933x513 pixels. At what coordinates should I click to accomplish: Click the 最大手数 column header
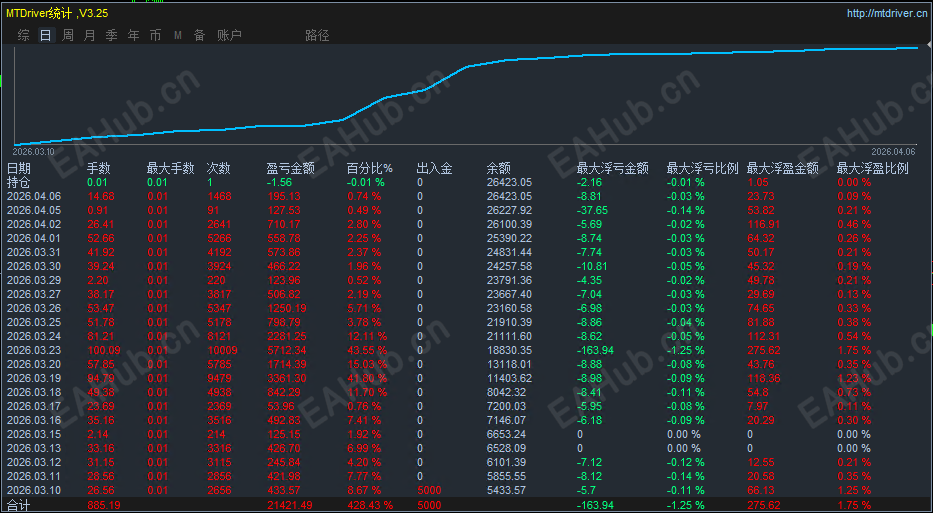pyautogui.click(x=170, y=169)
